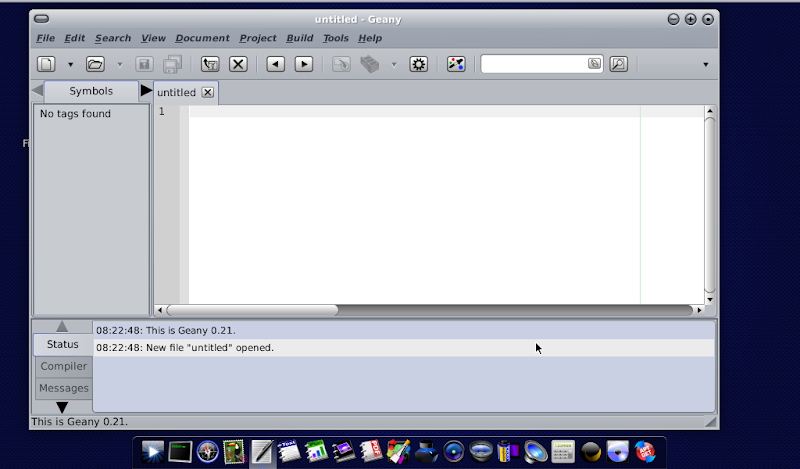Select 'New file "untitled" opened.' log line
Image resolution: width=800 pixels, height=469 pixels.
point(404,348)
